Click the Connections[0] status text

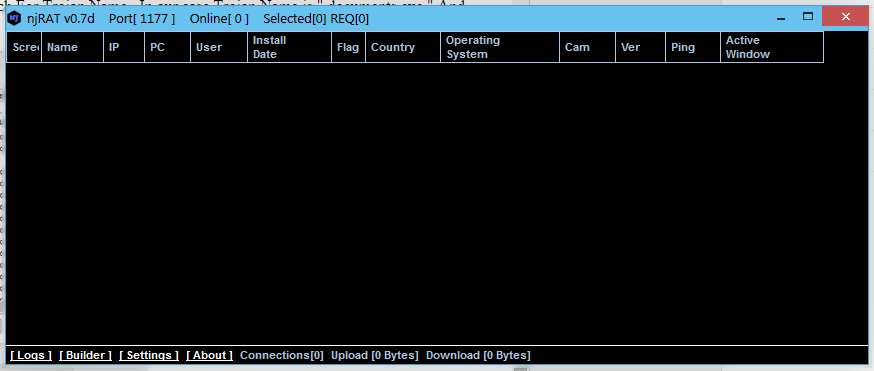pos(281,355)
